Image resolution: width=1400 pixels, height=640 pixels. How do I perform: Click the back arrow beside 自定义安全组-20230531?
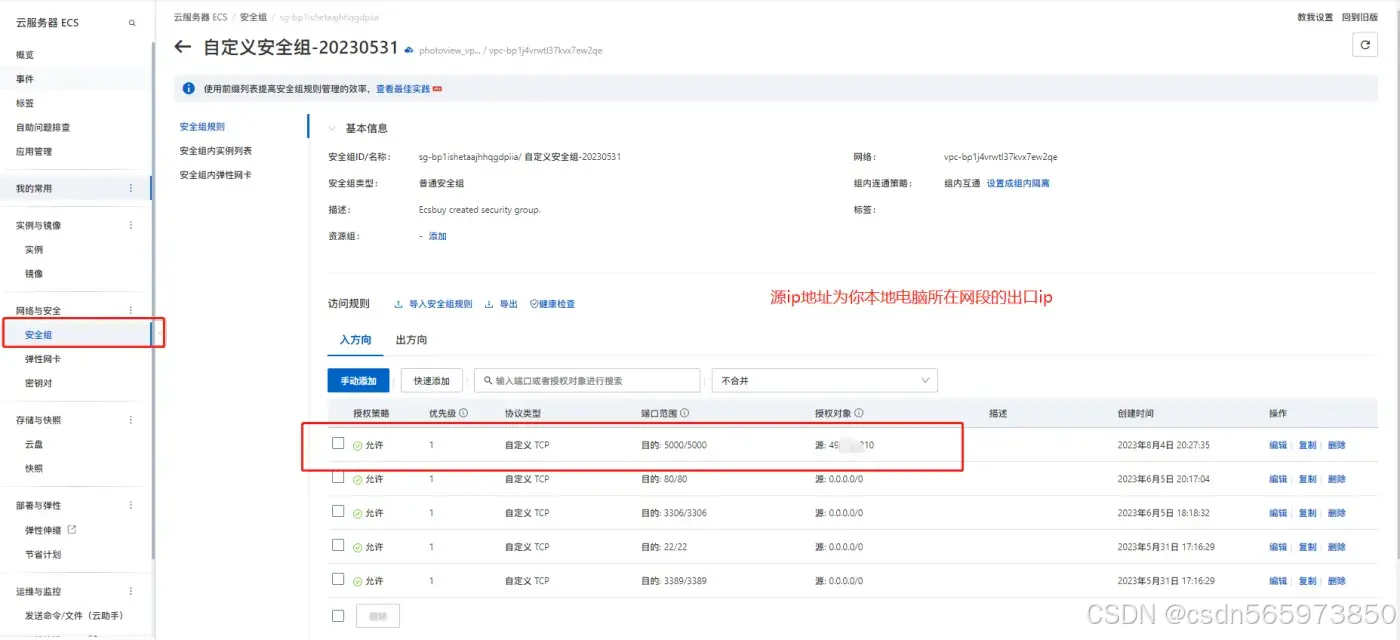[x=180, y=47]
